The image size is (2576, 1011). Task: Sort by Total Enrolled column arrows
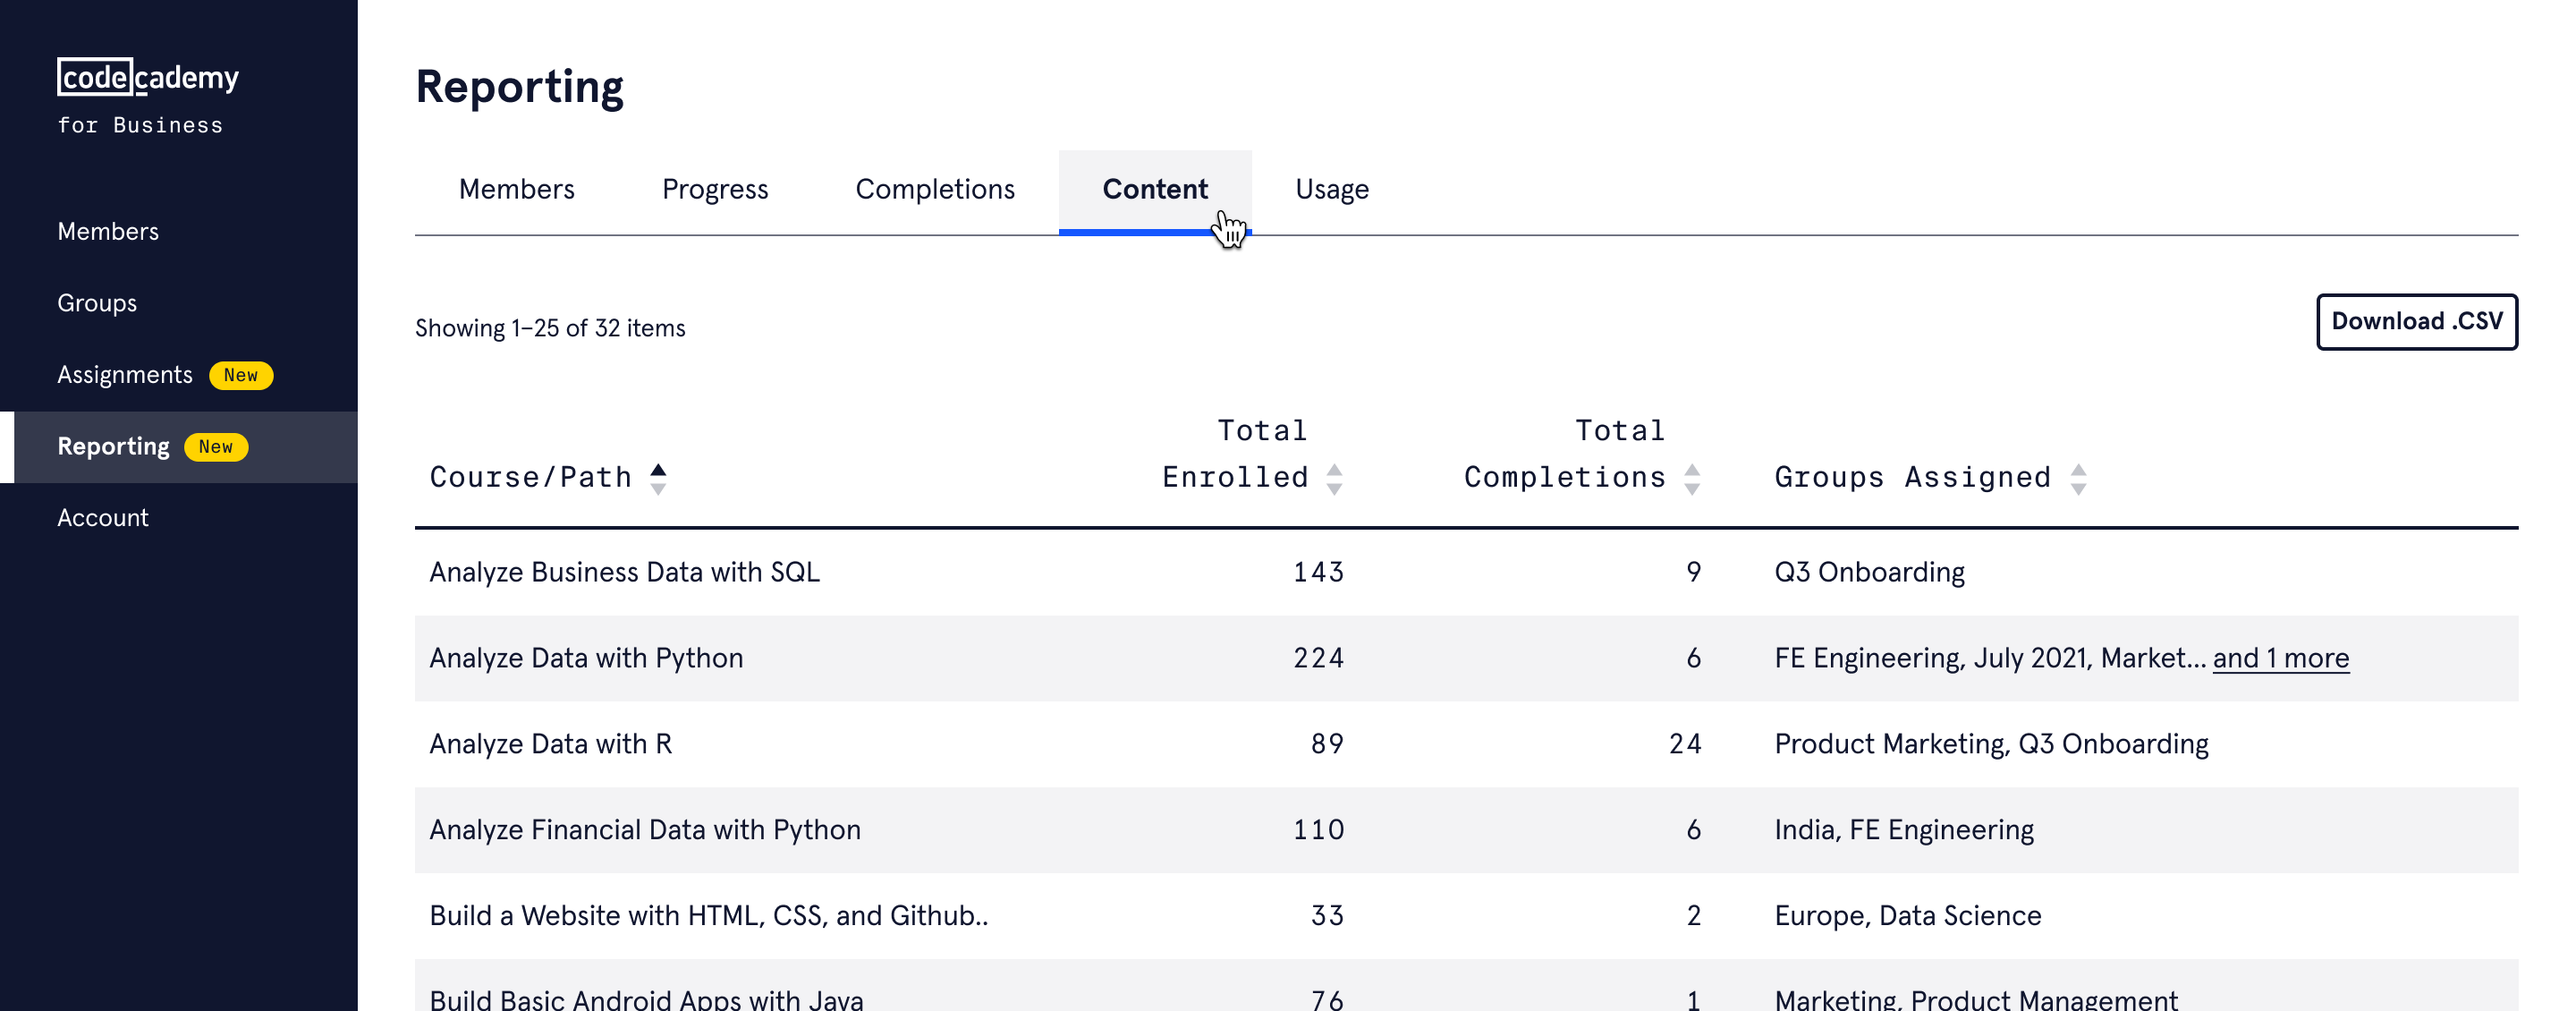[1334, 478]
